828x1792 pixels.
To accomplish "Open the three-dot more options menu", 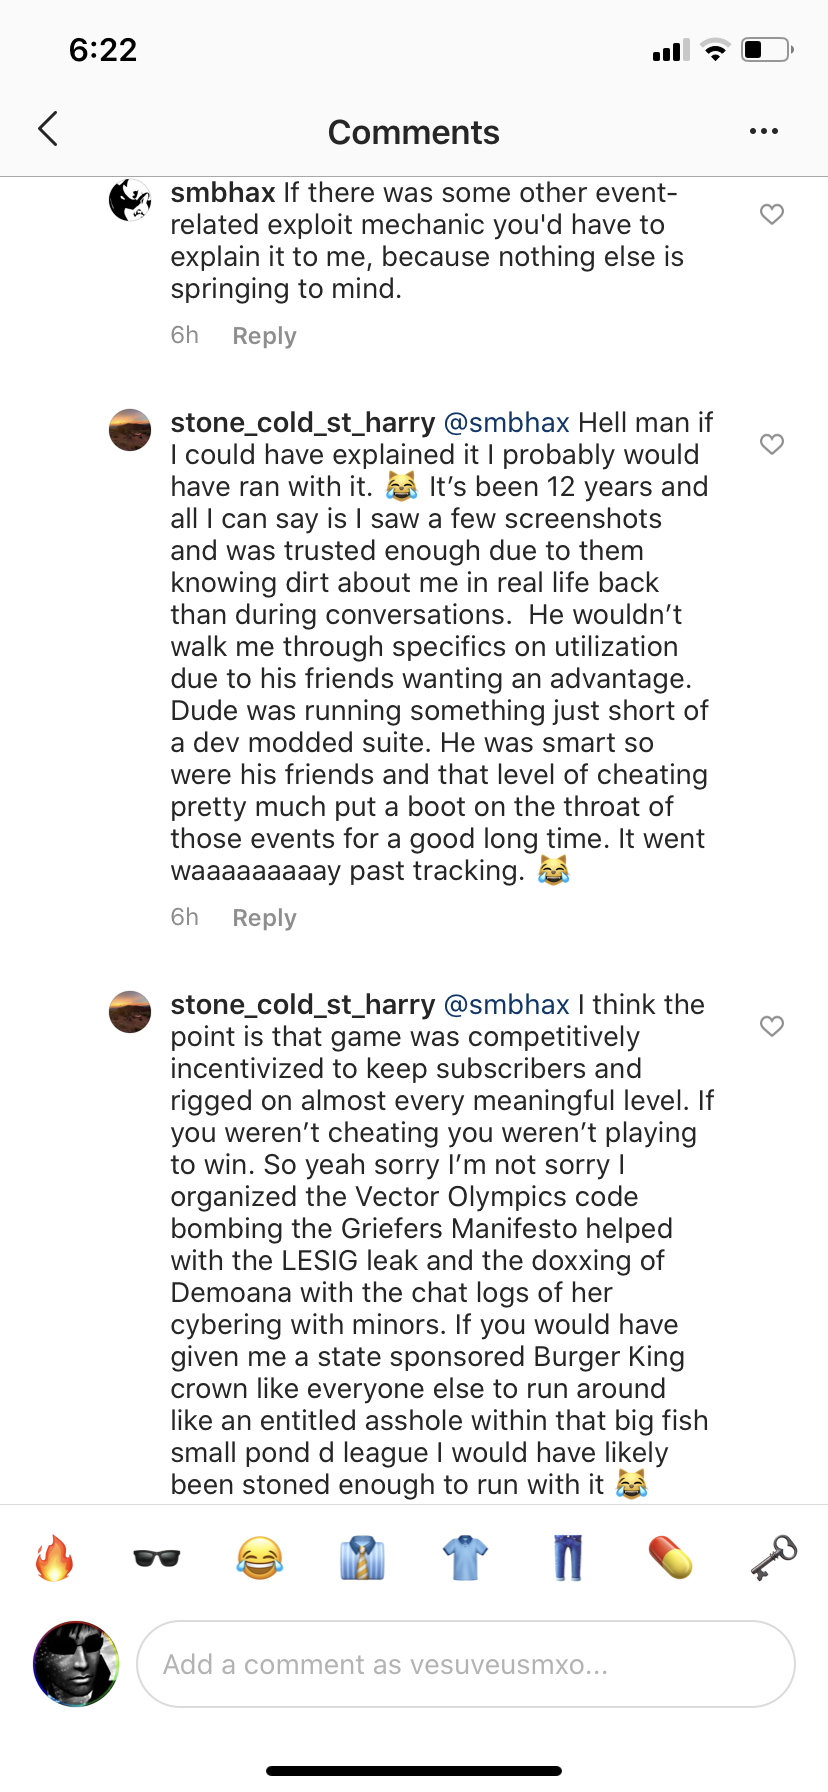I will 764,131.
